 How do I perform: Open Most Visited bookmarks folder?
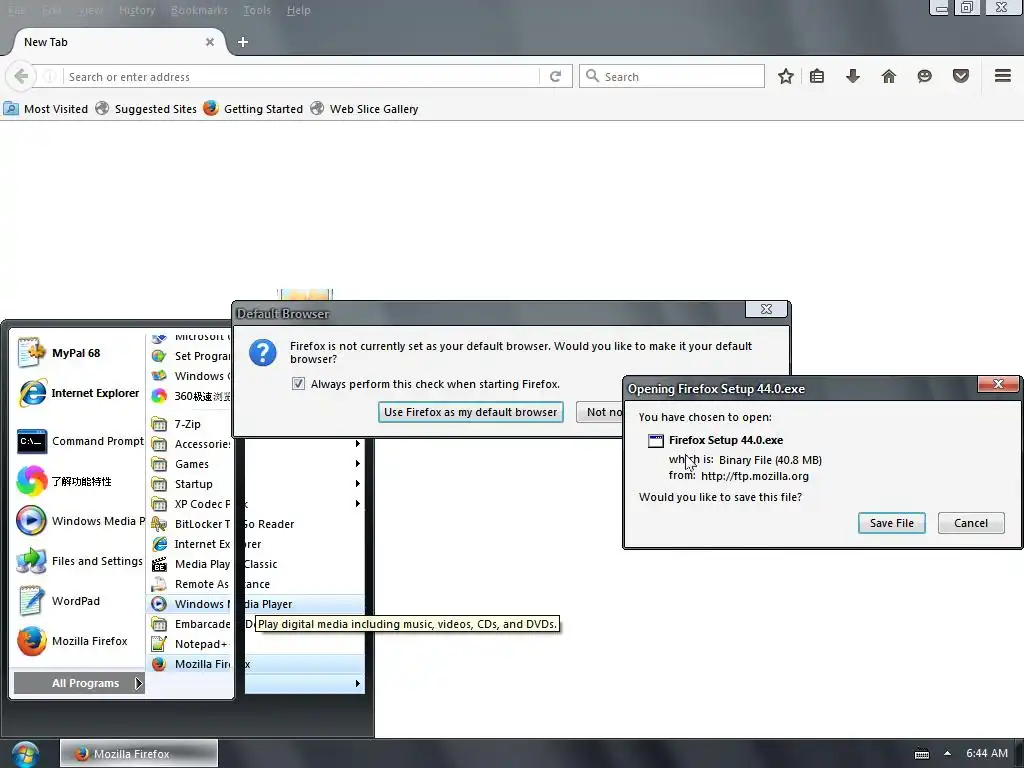point(46,109)
